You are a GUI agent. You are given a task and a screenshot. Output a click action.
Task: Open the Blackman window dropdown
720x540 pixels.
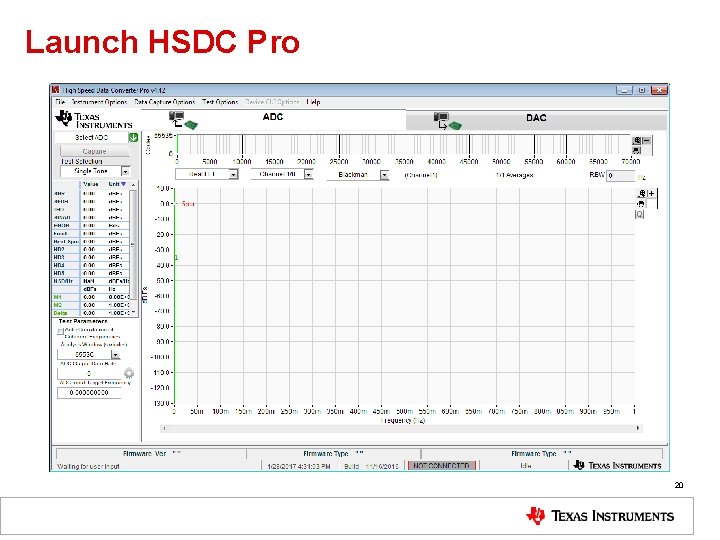(x=384, y=175)
